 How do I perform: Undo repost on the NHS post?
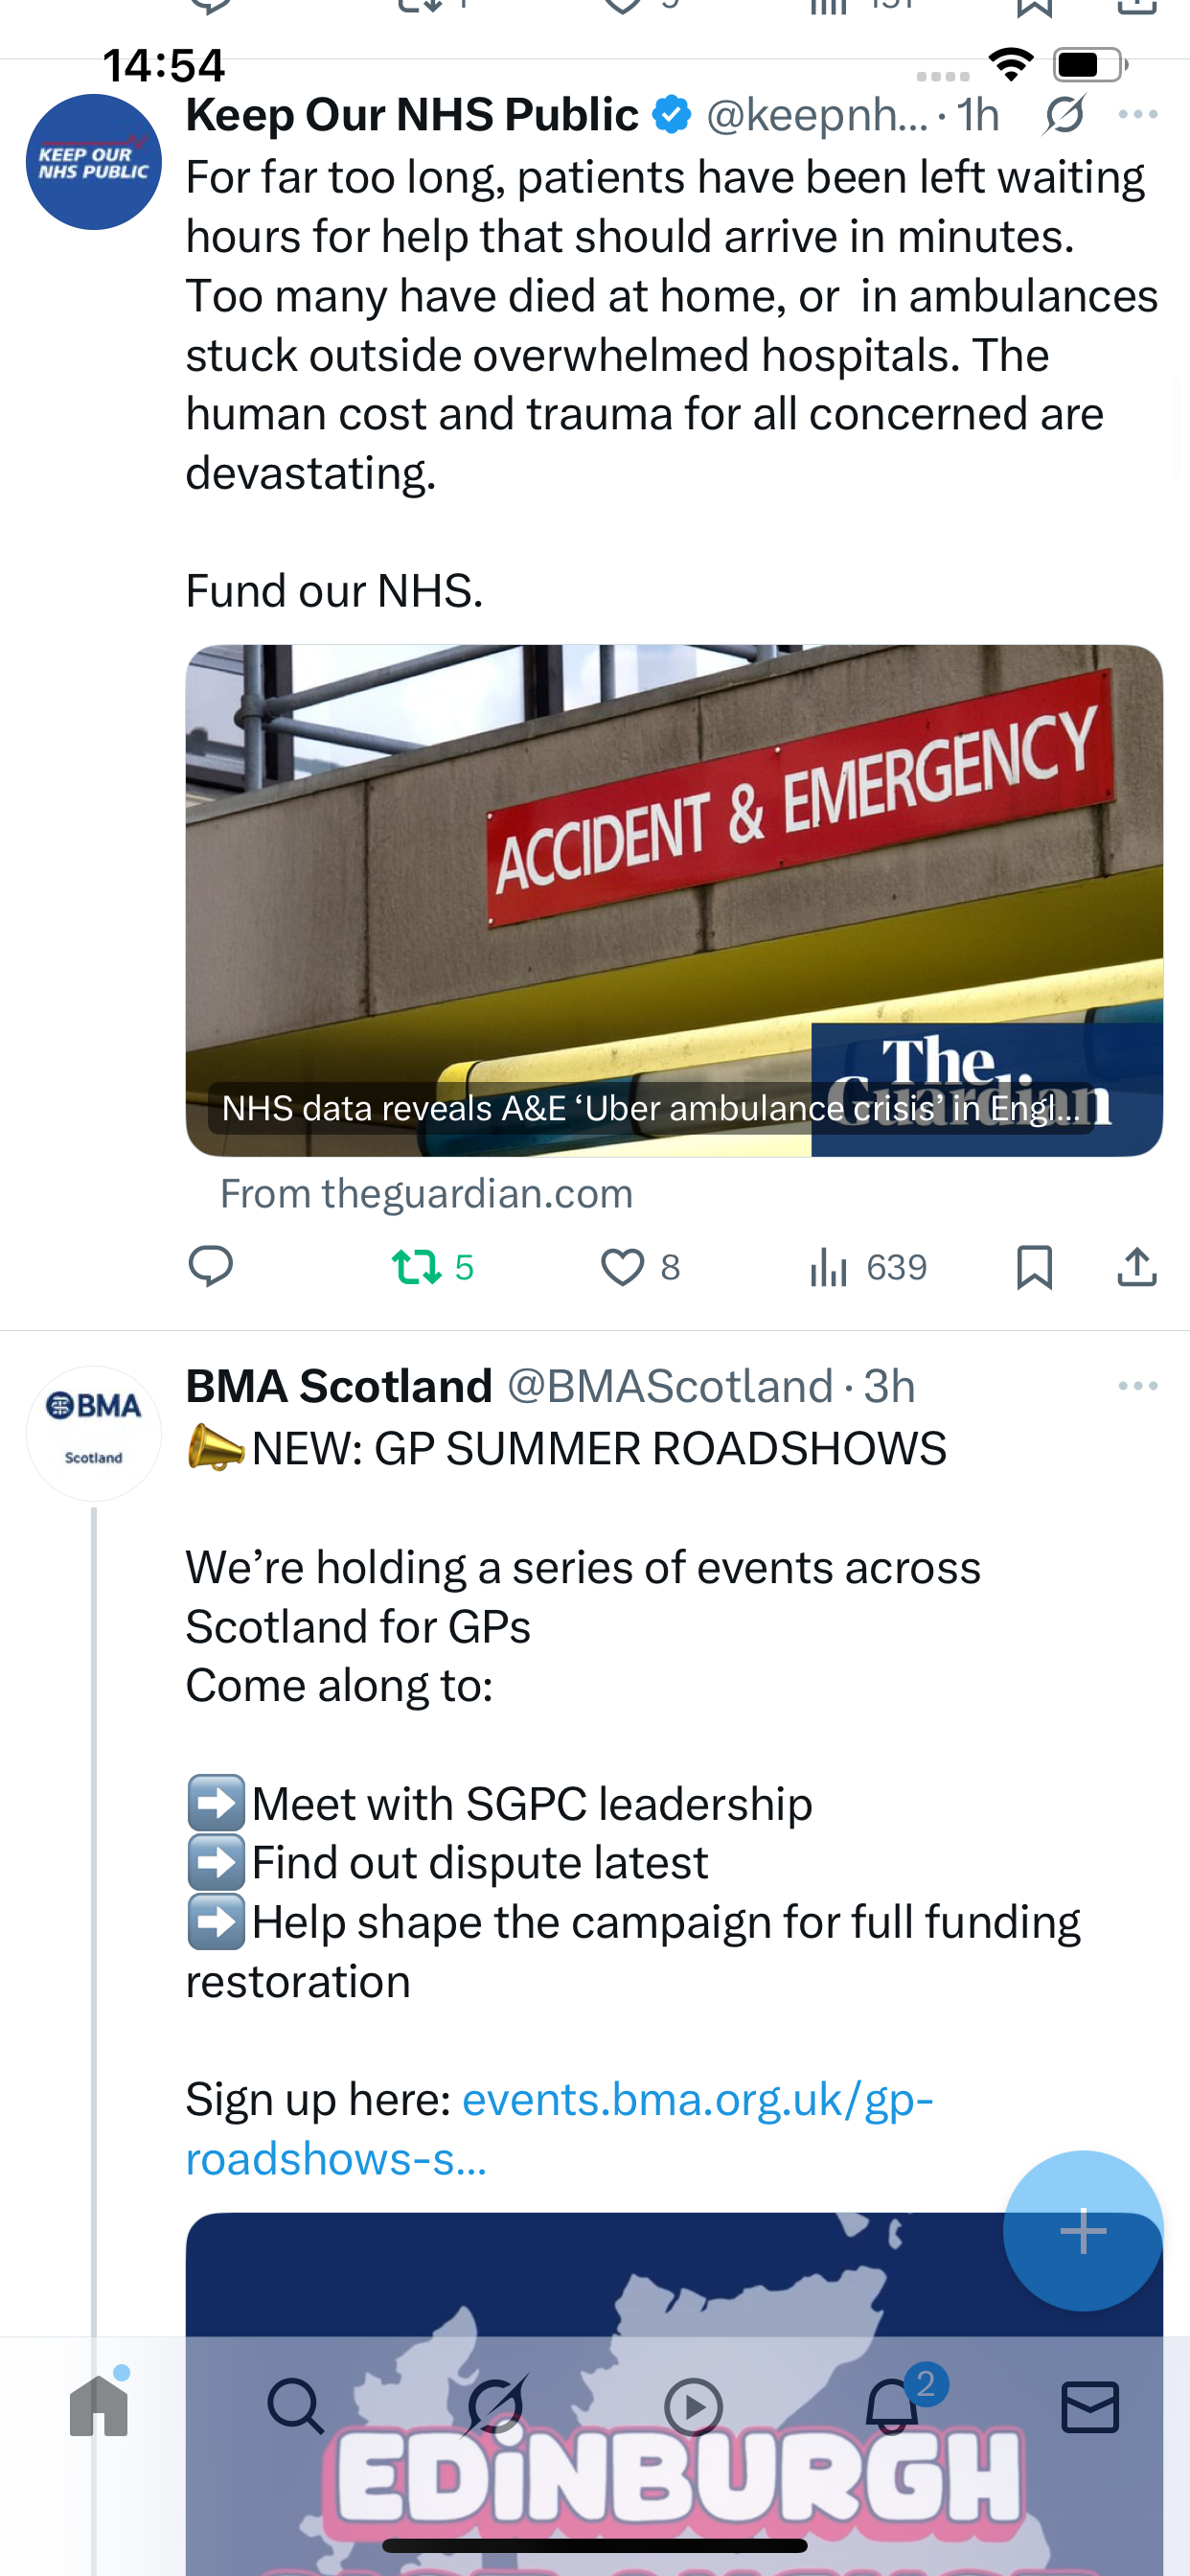coord(417,1266)
